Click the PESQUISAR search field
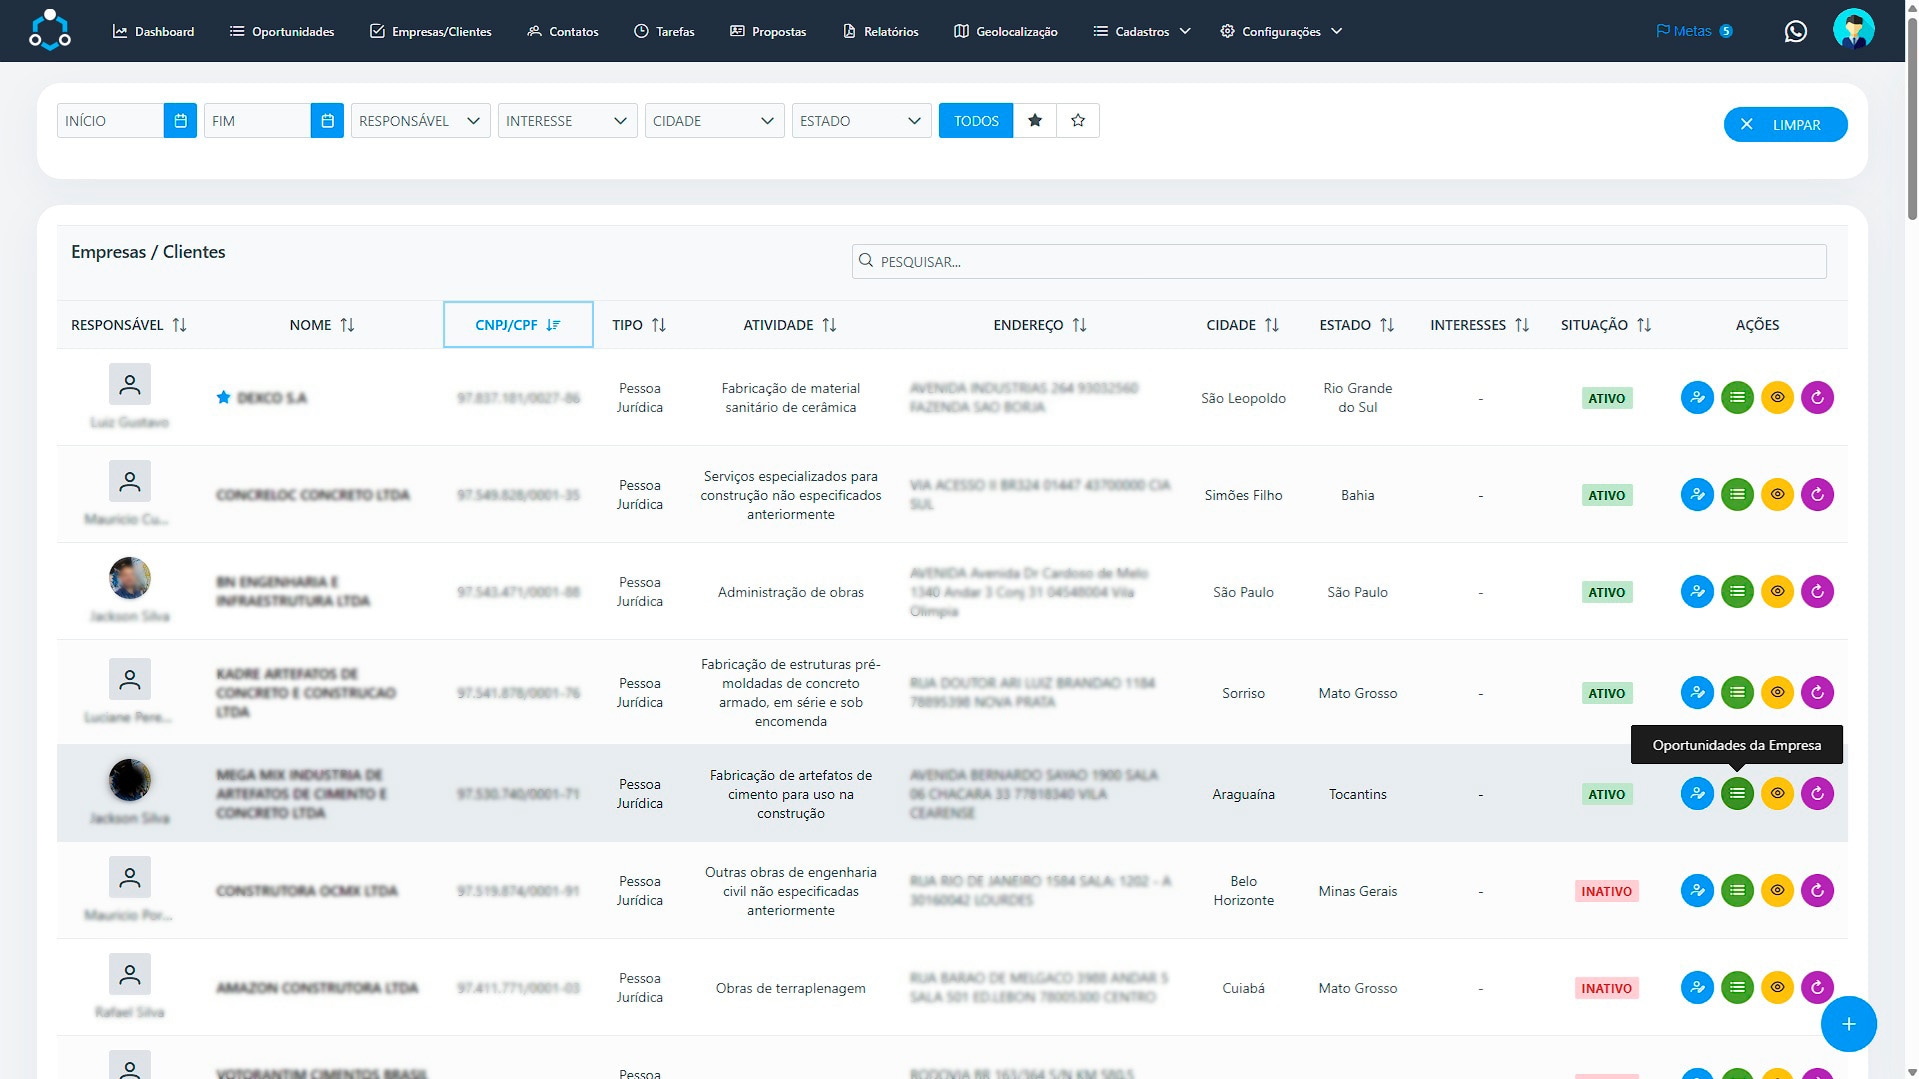Image resolution: width=1919 pixels, height=1079 pixels. [1338, 262]
